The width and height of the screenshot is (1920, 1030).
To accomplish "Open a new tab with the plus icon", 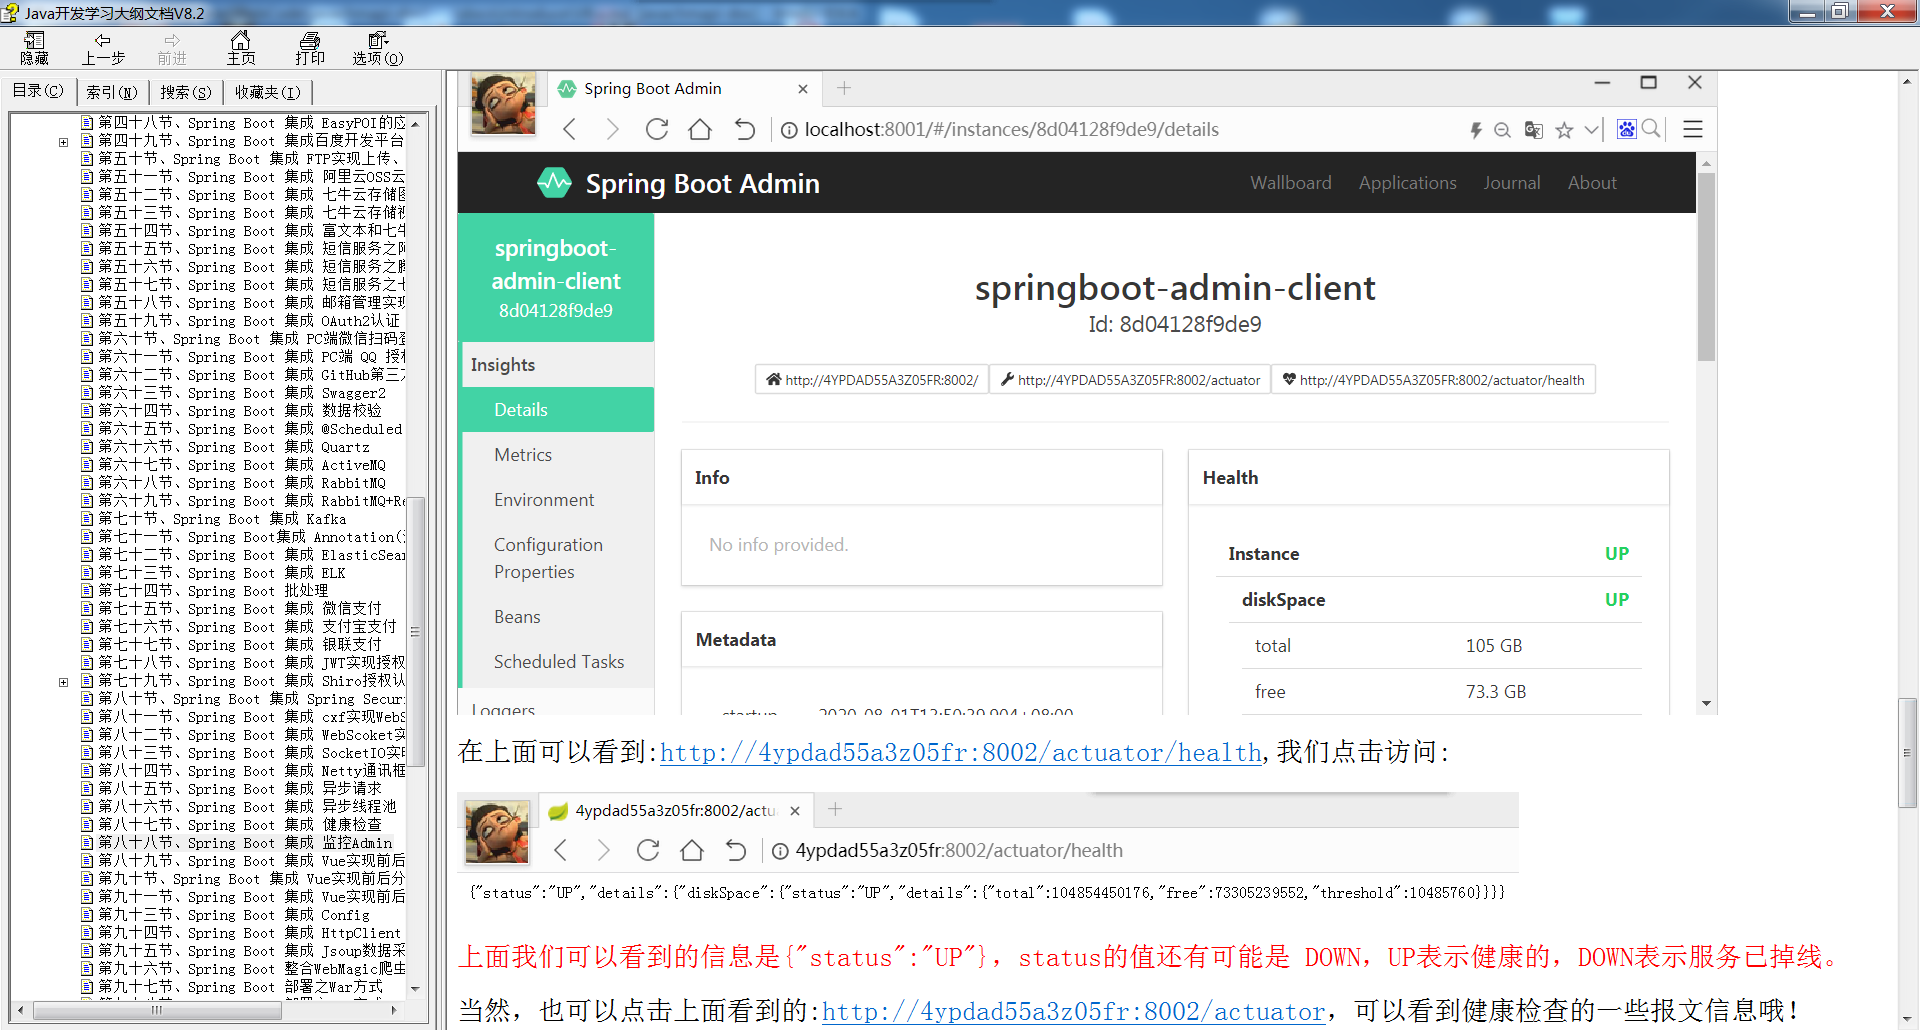I will coord(844,88).
